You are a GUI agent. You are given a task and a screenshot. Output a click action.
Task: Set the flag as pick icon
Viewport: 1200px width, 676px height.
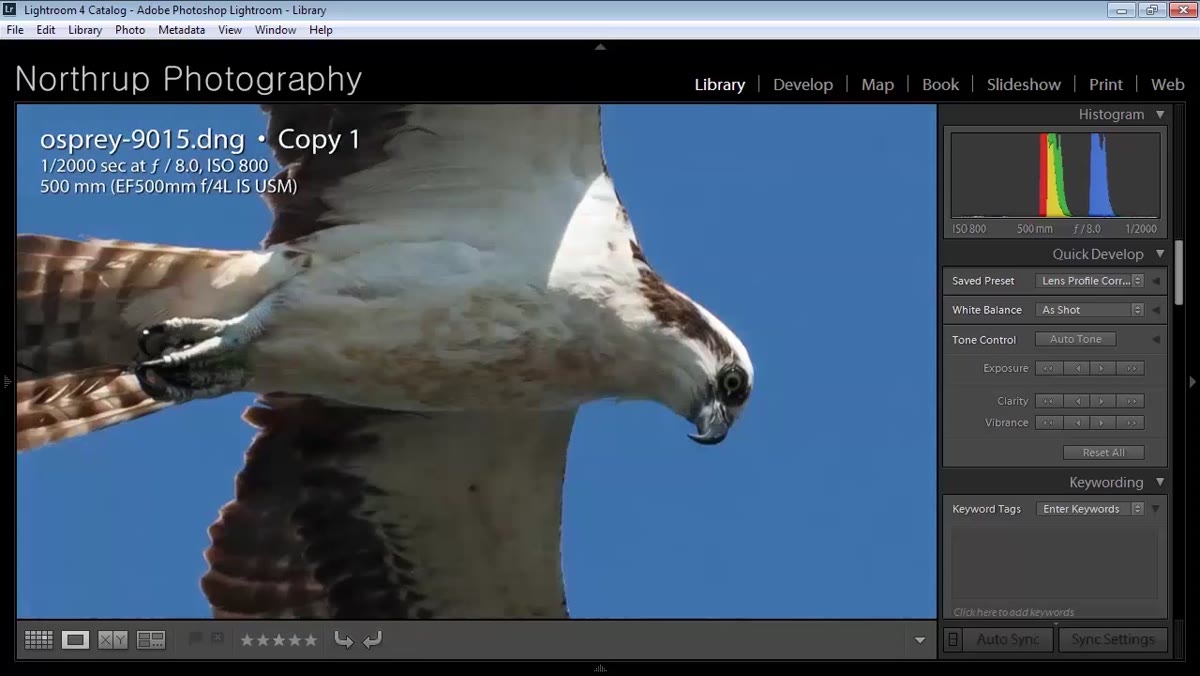[195, 639]
